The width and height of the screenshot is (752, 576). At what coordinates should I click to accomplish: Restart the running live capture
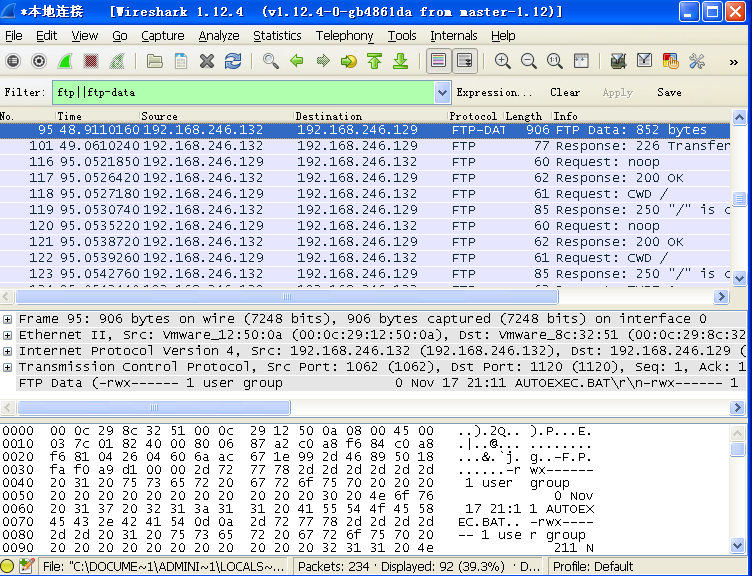117,61
